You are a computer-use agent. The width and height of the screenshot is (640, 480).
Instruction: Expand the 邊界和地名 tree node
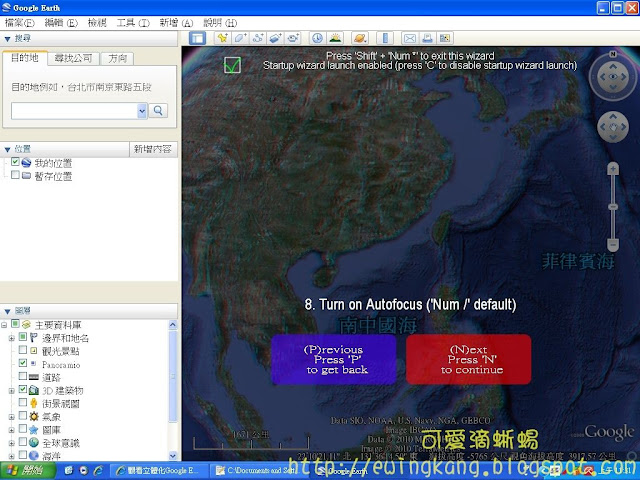tap(11, 338)
